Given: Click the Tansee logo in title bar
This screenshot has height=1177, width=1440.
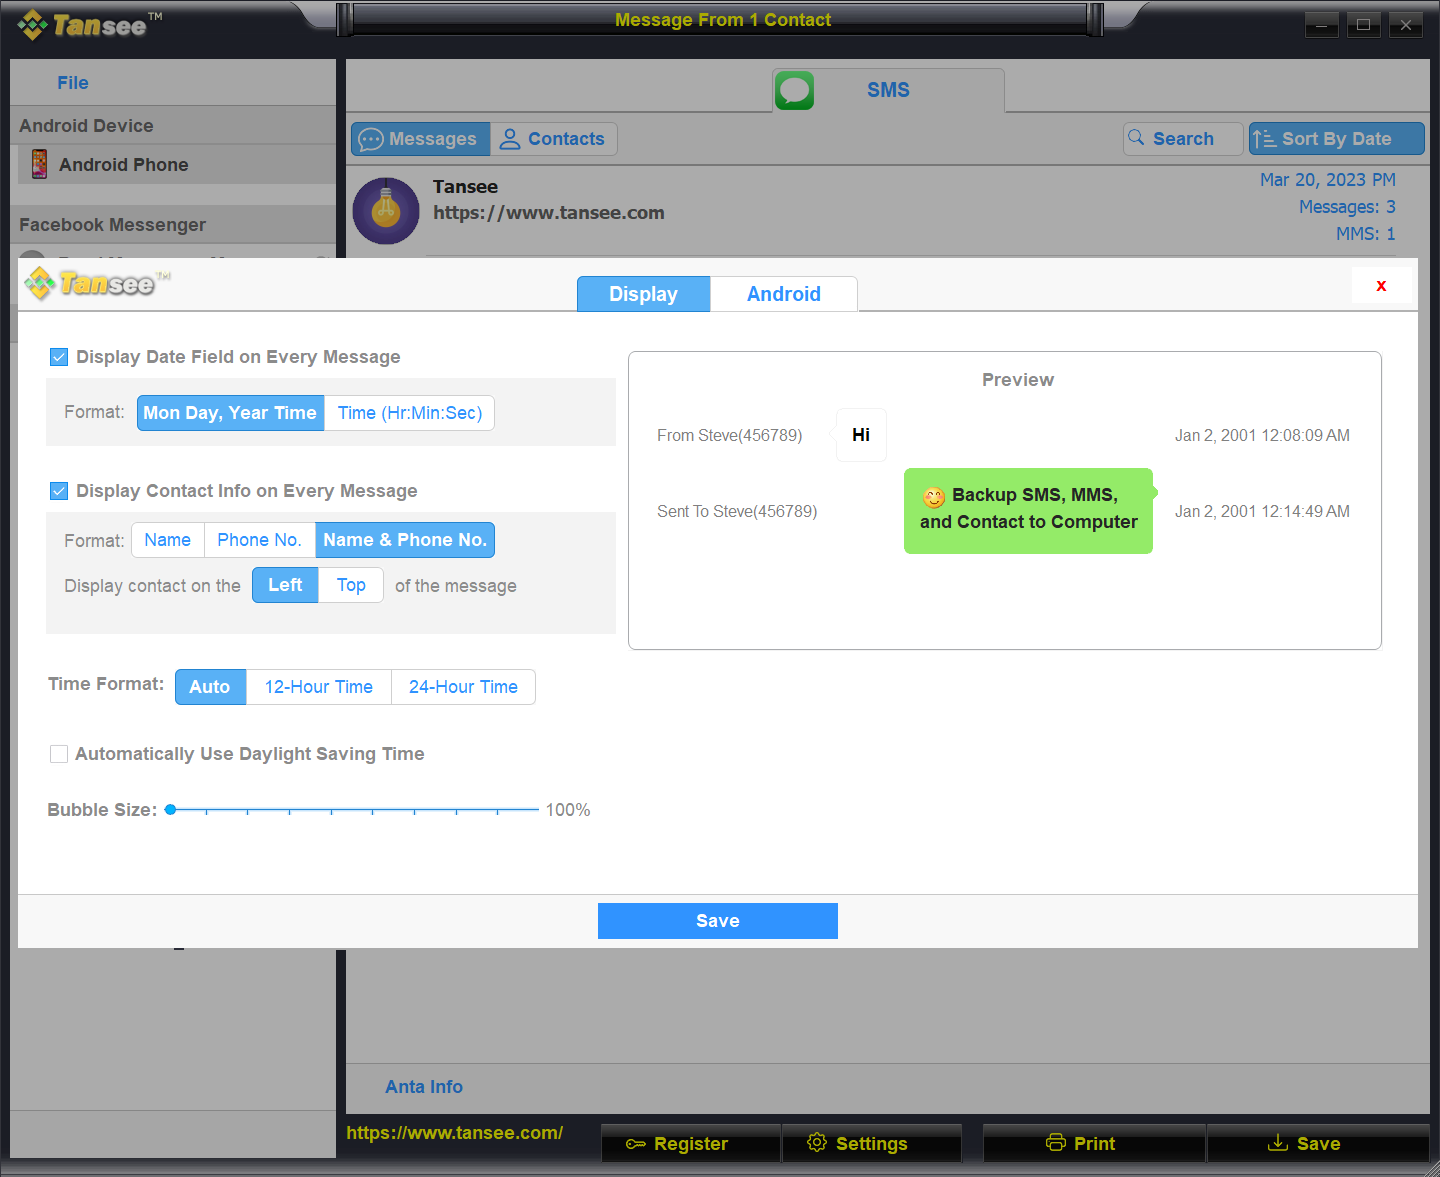Looking at the screenshot, I should tap(90, 24).
